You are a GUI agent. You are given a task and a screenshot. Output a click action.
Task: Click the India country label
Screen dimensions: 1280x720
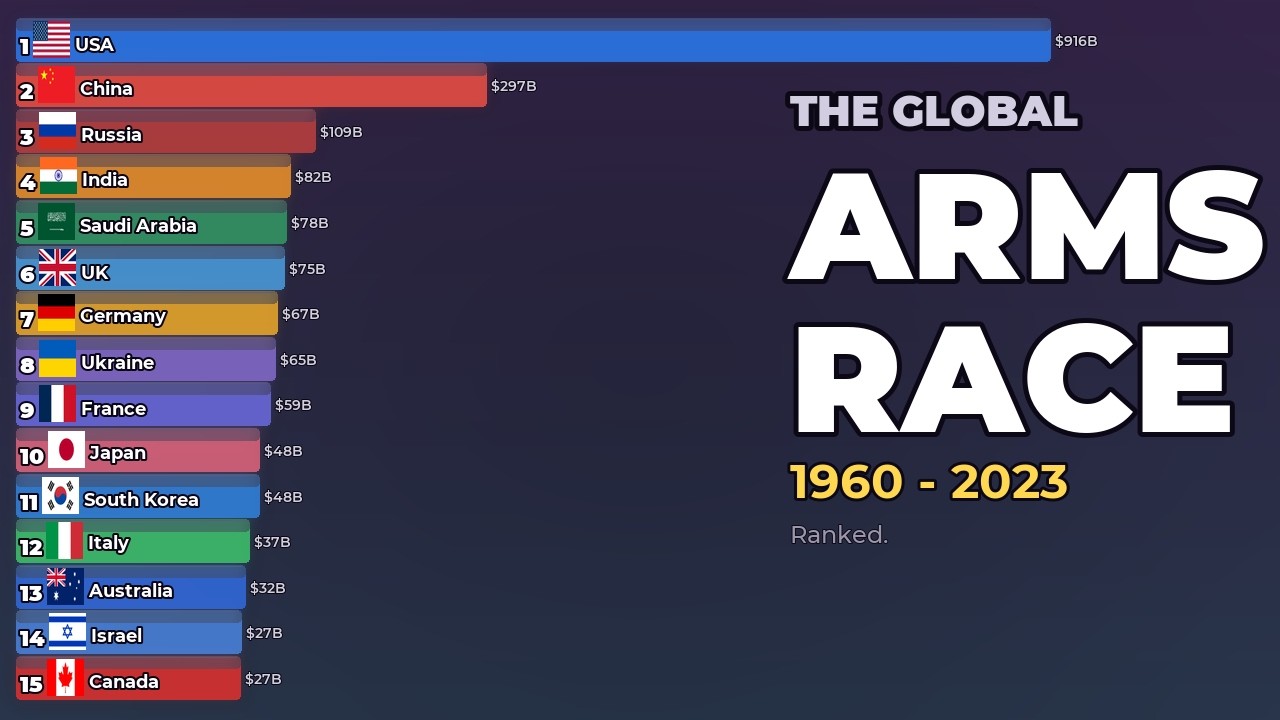[105, 179]
